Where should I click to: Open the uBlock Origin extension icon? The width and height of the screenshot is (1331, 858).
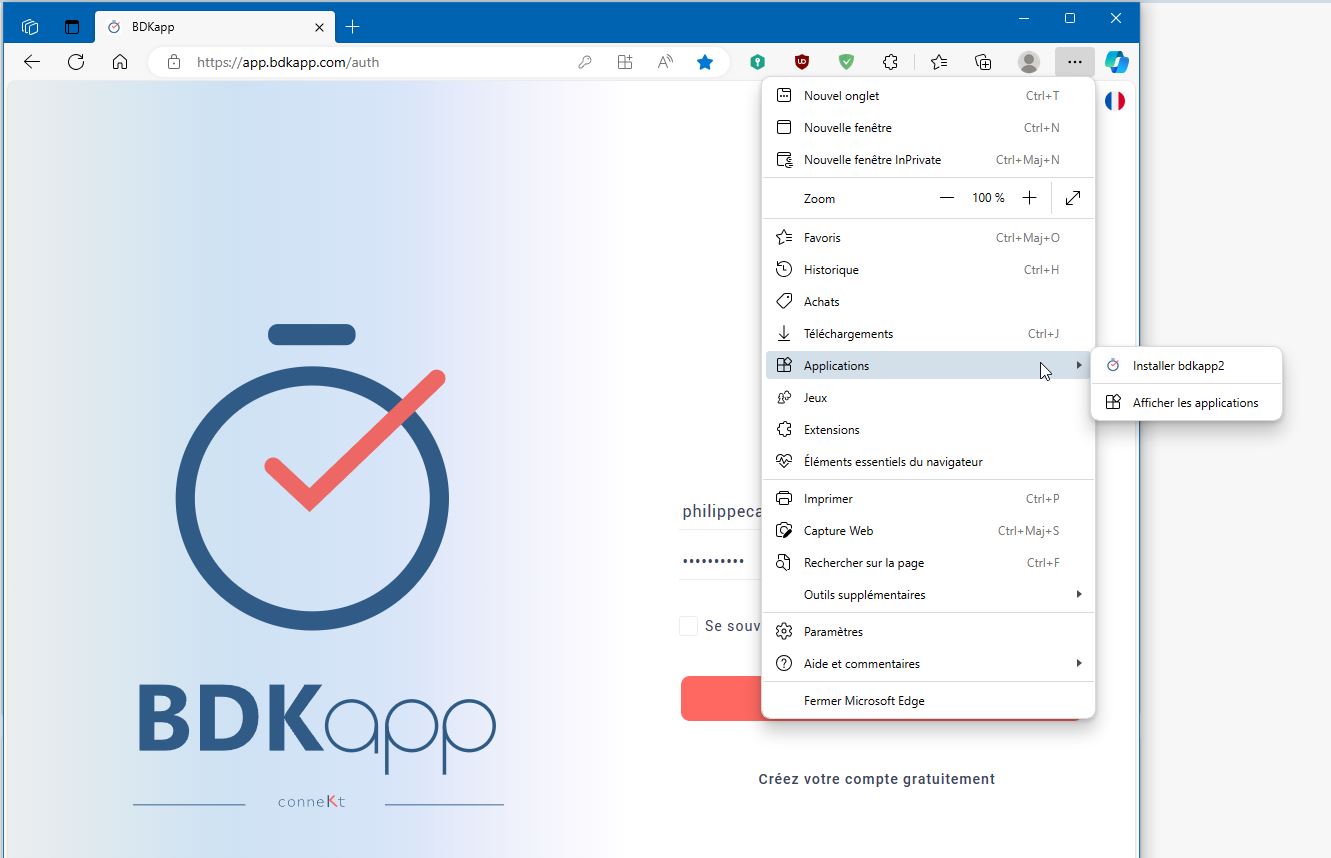802,62
